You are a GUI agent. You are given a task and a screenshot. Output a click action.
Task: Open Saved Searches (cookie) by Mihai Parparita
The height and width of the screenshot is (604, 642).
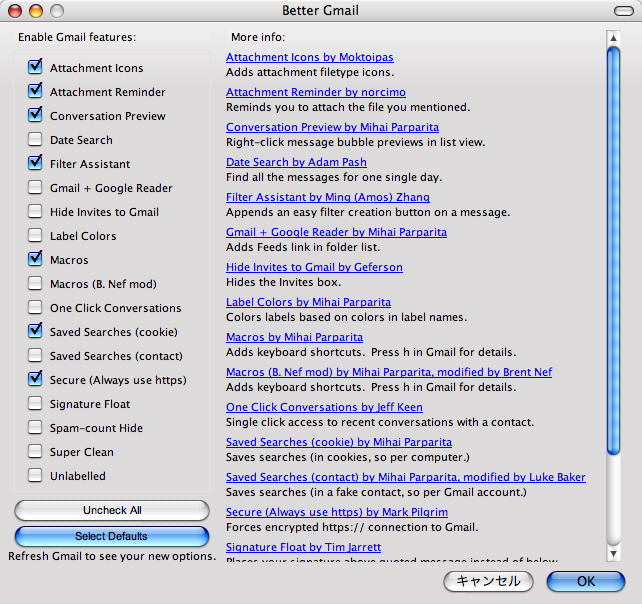[x=339, y=442]
